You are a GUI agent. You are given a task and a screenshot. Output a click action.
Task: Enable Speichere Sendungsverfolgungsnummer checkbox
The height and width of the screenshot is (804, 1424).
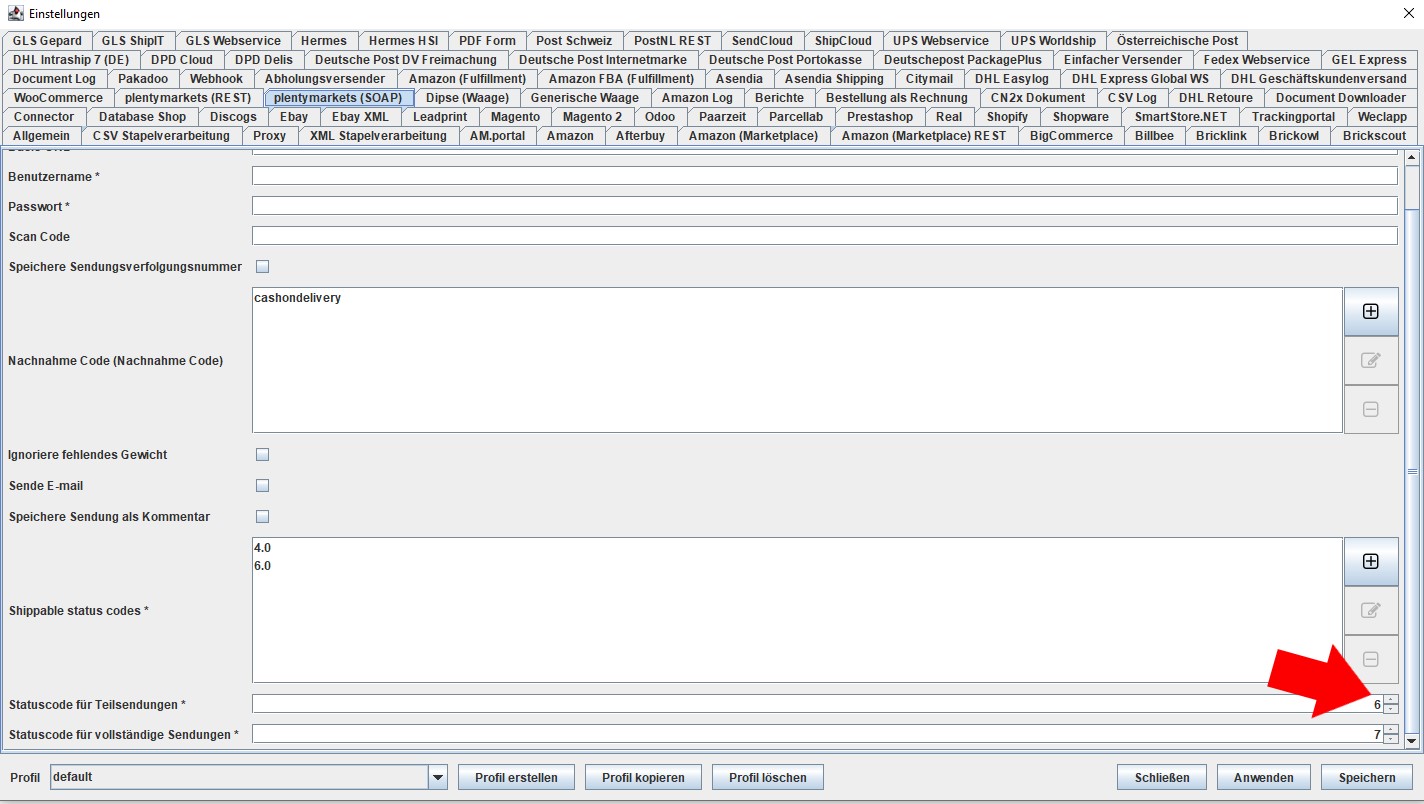[263, 267]
